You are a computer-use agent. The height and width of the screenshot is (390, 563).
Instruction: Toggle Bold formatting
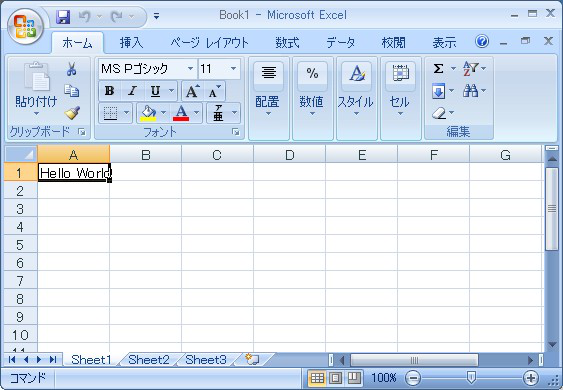110,91
